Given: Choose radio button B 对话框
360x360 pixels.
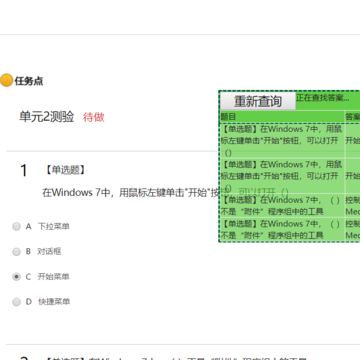Looking at the screenshot, I should (x=16, y=252).
